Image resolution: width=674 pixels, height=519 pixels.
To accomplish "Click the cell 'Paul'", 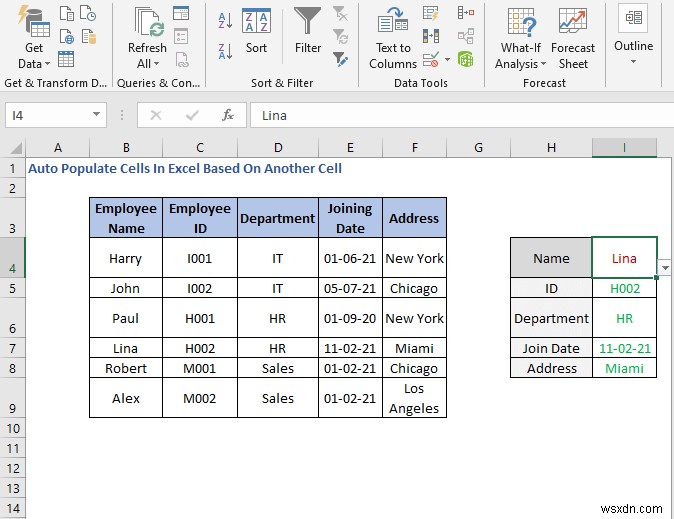I will (126, 318).
